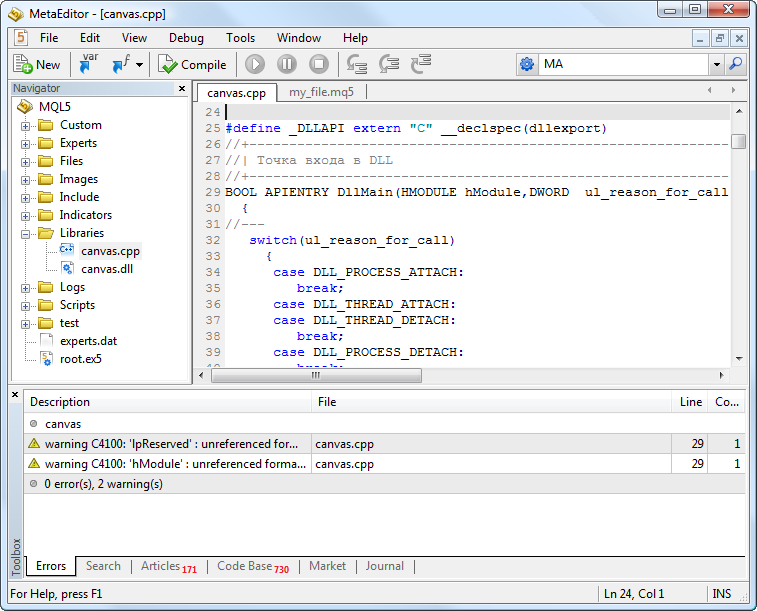Screen dimensions: 757x611
Task: Click the Step Out debug icon
Action: click(421, 64)
